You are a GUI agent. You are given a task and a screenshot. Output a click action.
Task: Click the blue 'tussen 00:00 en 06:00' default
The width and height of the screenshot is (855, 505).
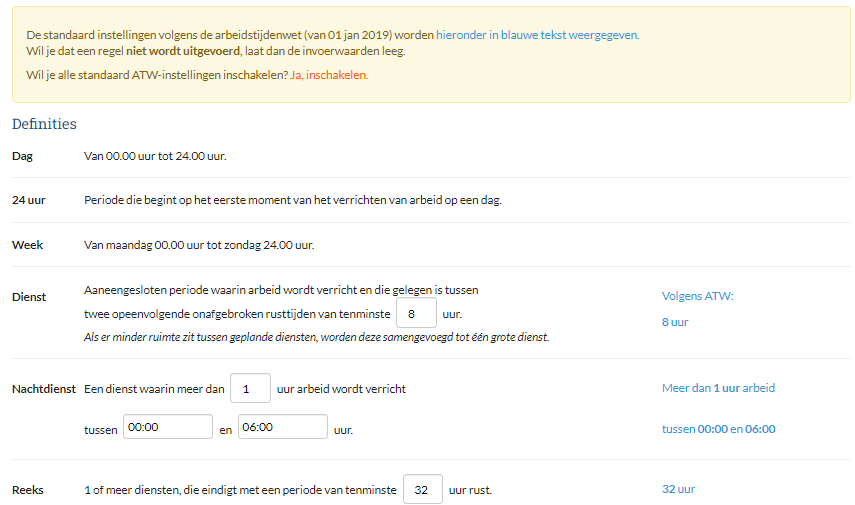tap(718, 429)
